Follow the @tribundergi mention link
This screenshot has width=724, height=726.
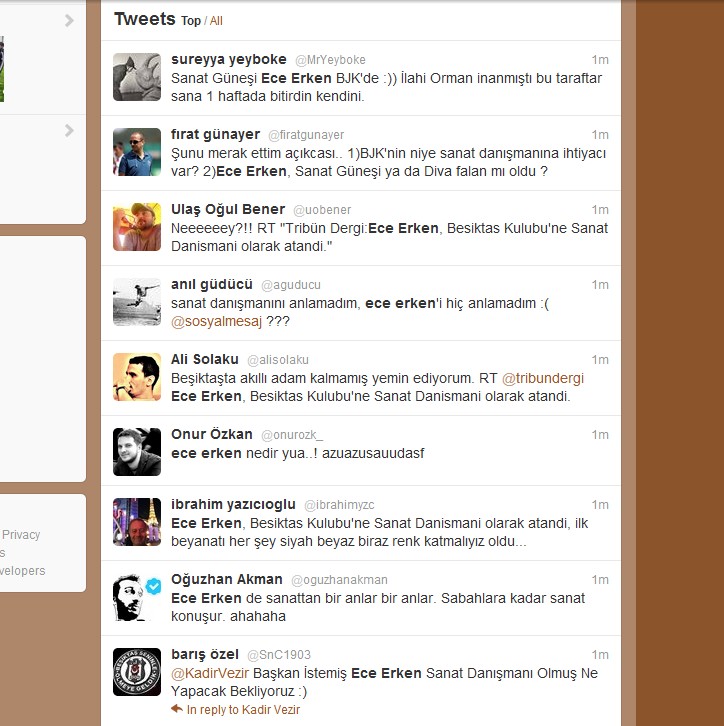coord(543,378)
